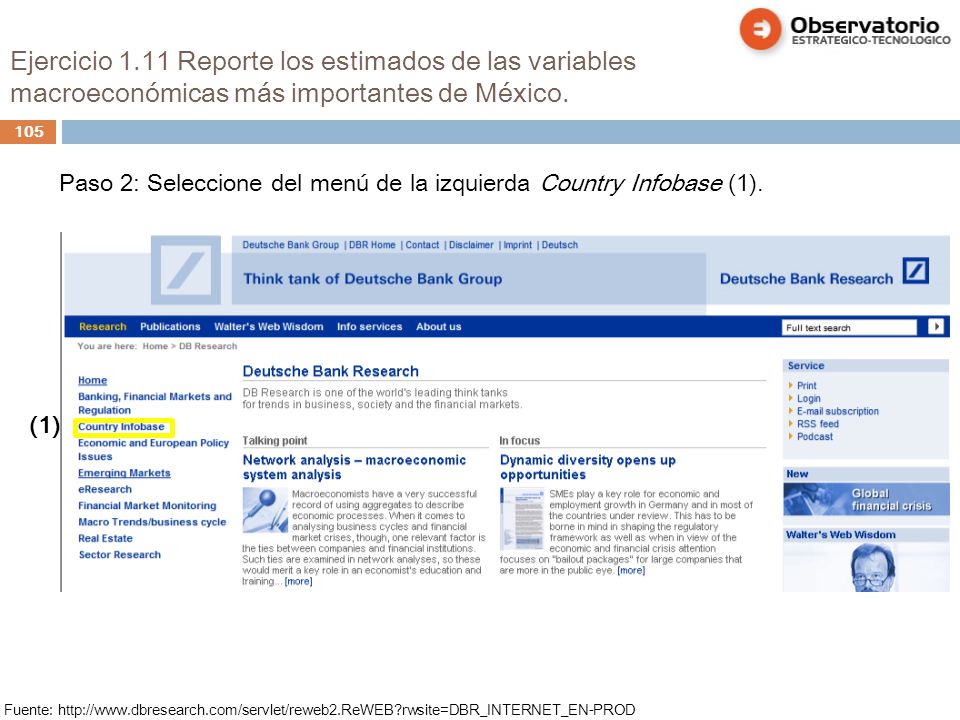
Task: Click Walter's Web Wisdom sidebar heading
Action: [x=841, y=534]
